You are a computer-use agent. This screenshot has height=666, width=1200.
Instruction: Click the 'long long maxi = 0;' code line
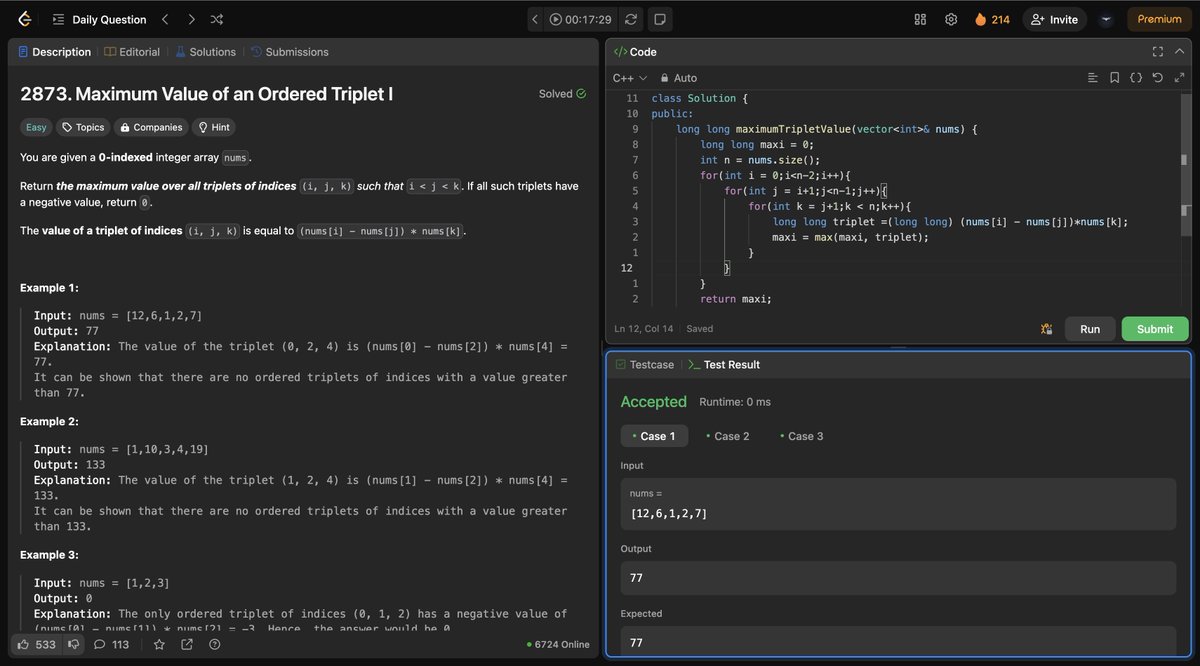pyautogui.click(x=757, y=145)
